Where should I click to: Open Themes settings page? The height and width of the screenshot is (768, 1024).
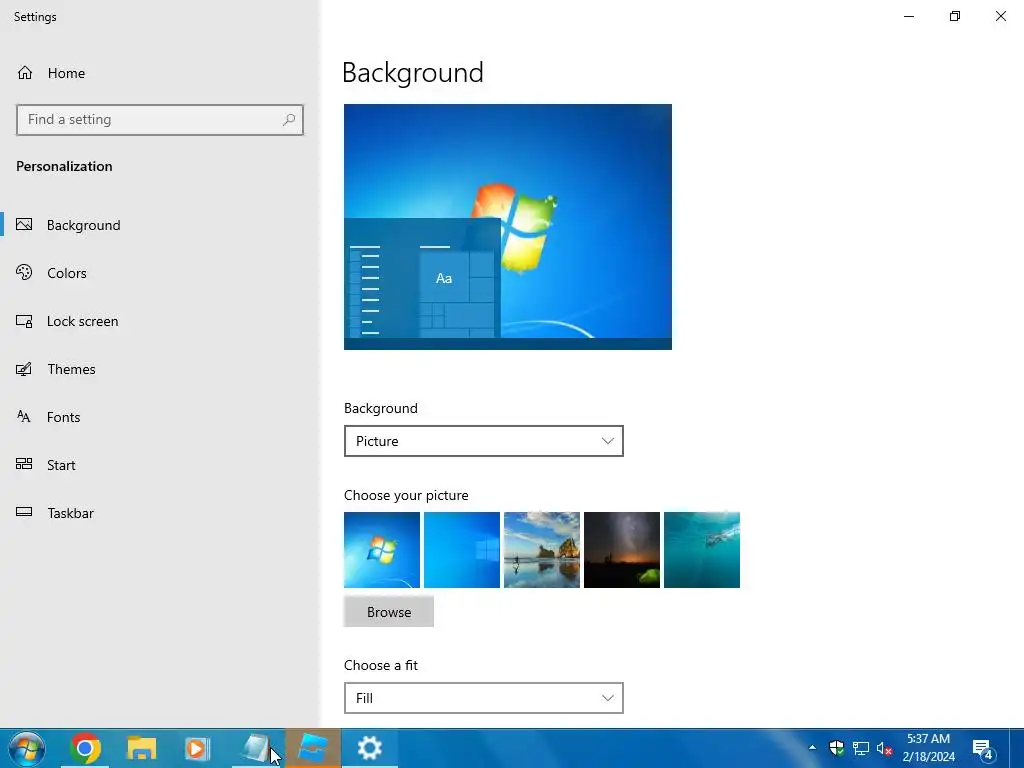pos(71,369)
